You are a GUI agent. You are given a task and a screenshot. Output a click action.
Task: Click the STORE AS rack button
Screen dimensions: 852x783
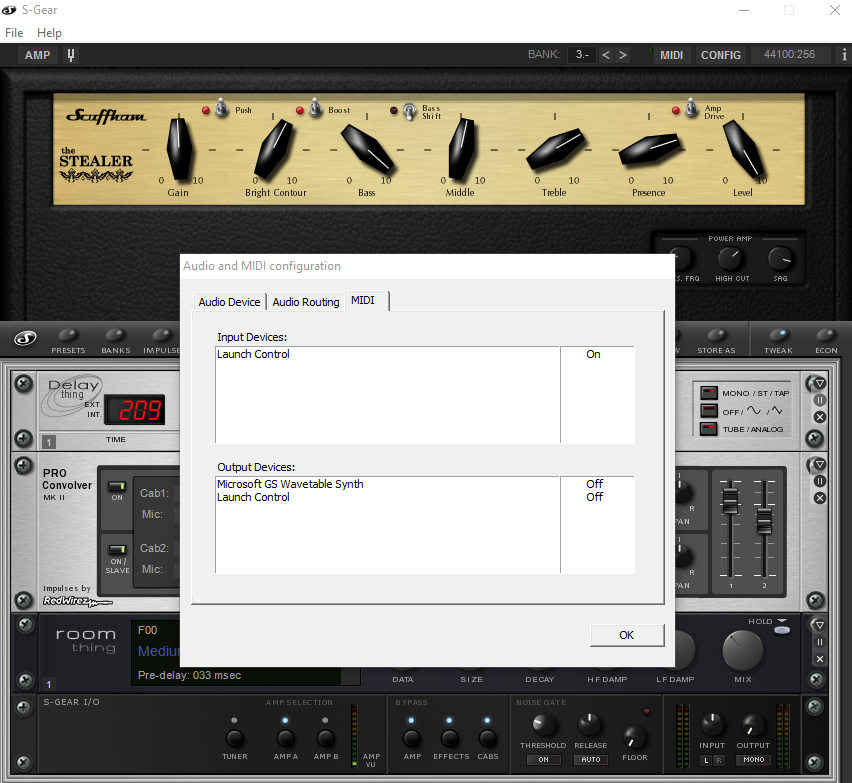(x=716, y=341)
